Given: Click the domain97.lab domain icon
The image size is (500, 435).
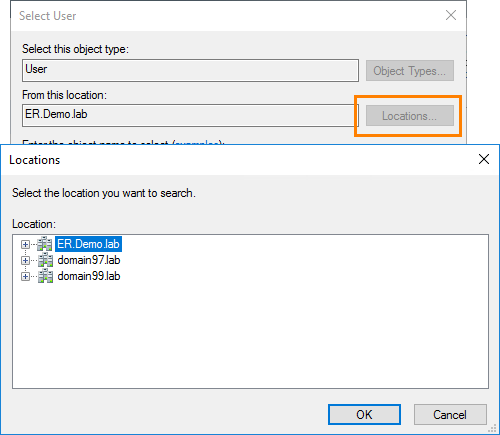Looking at the screenshot, I should coord(45,260).
